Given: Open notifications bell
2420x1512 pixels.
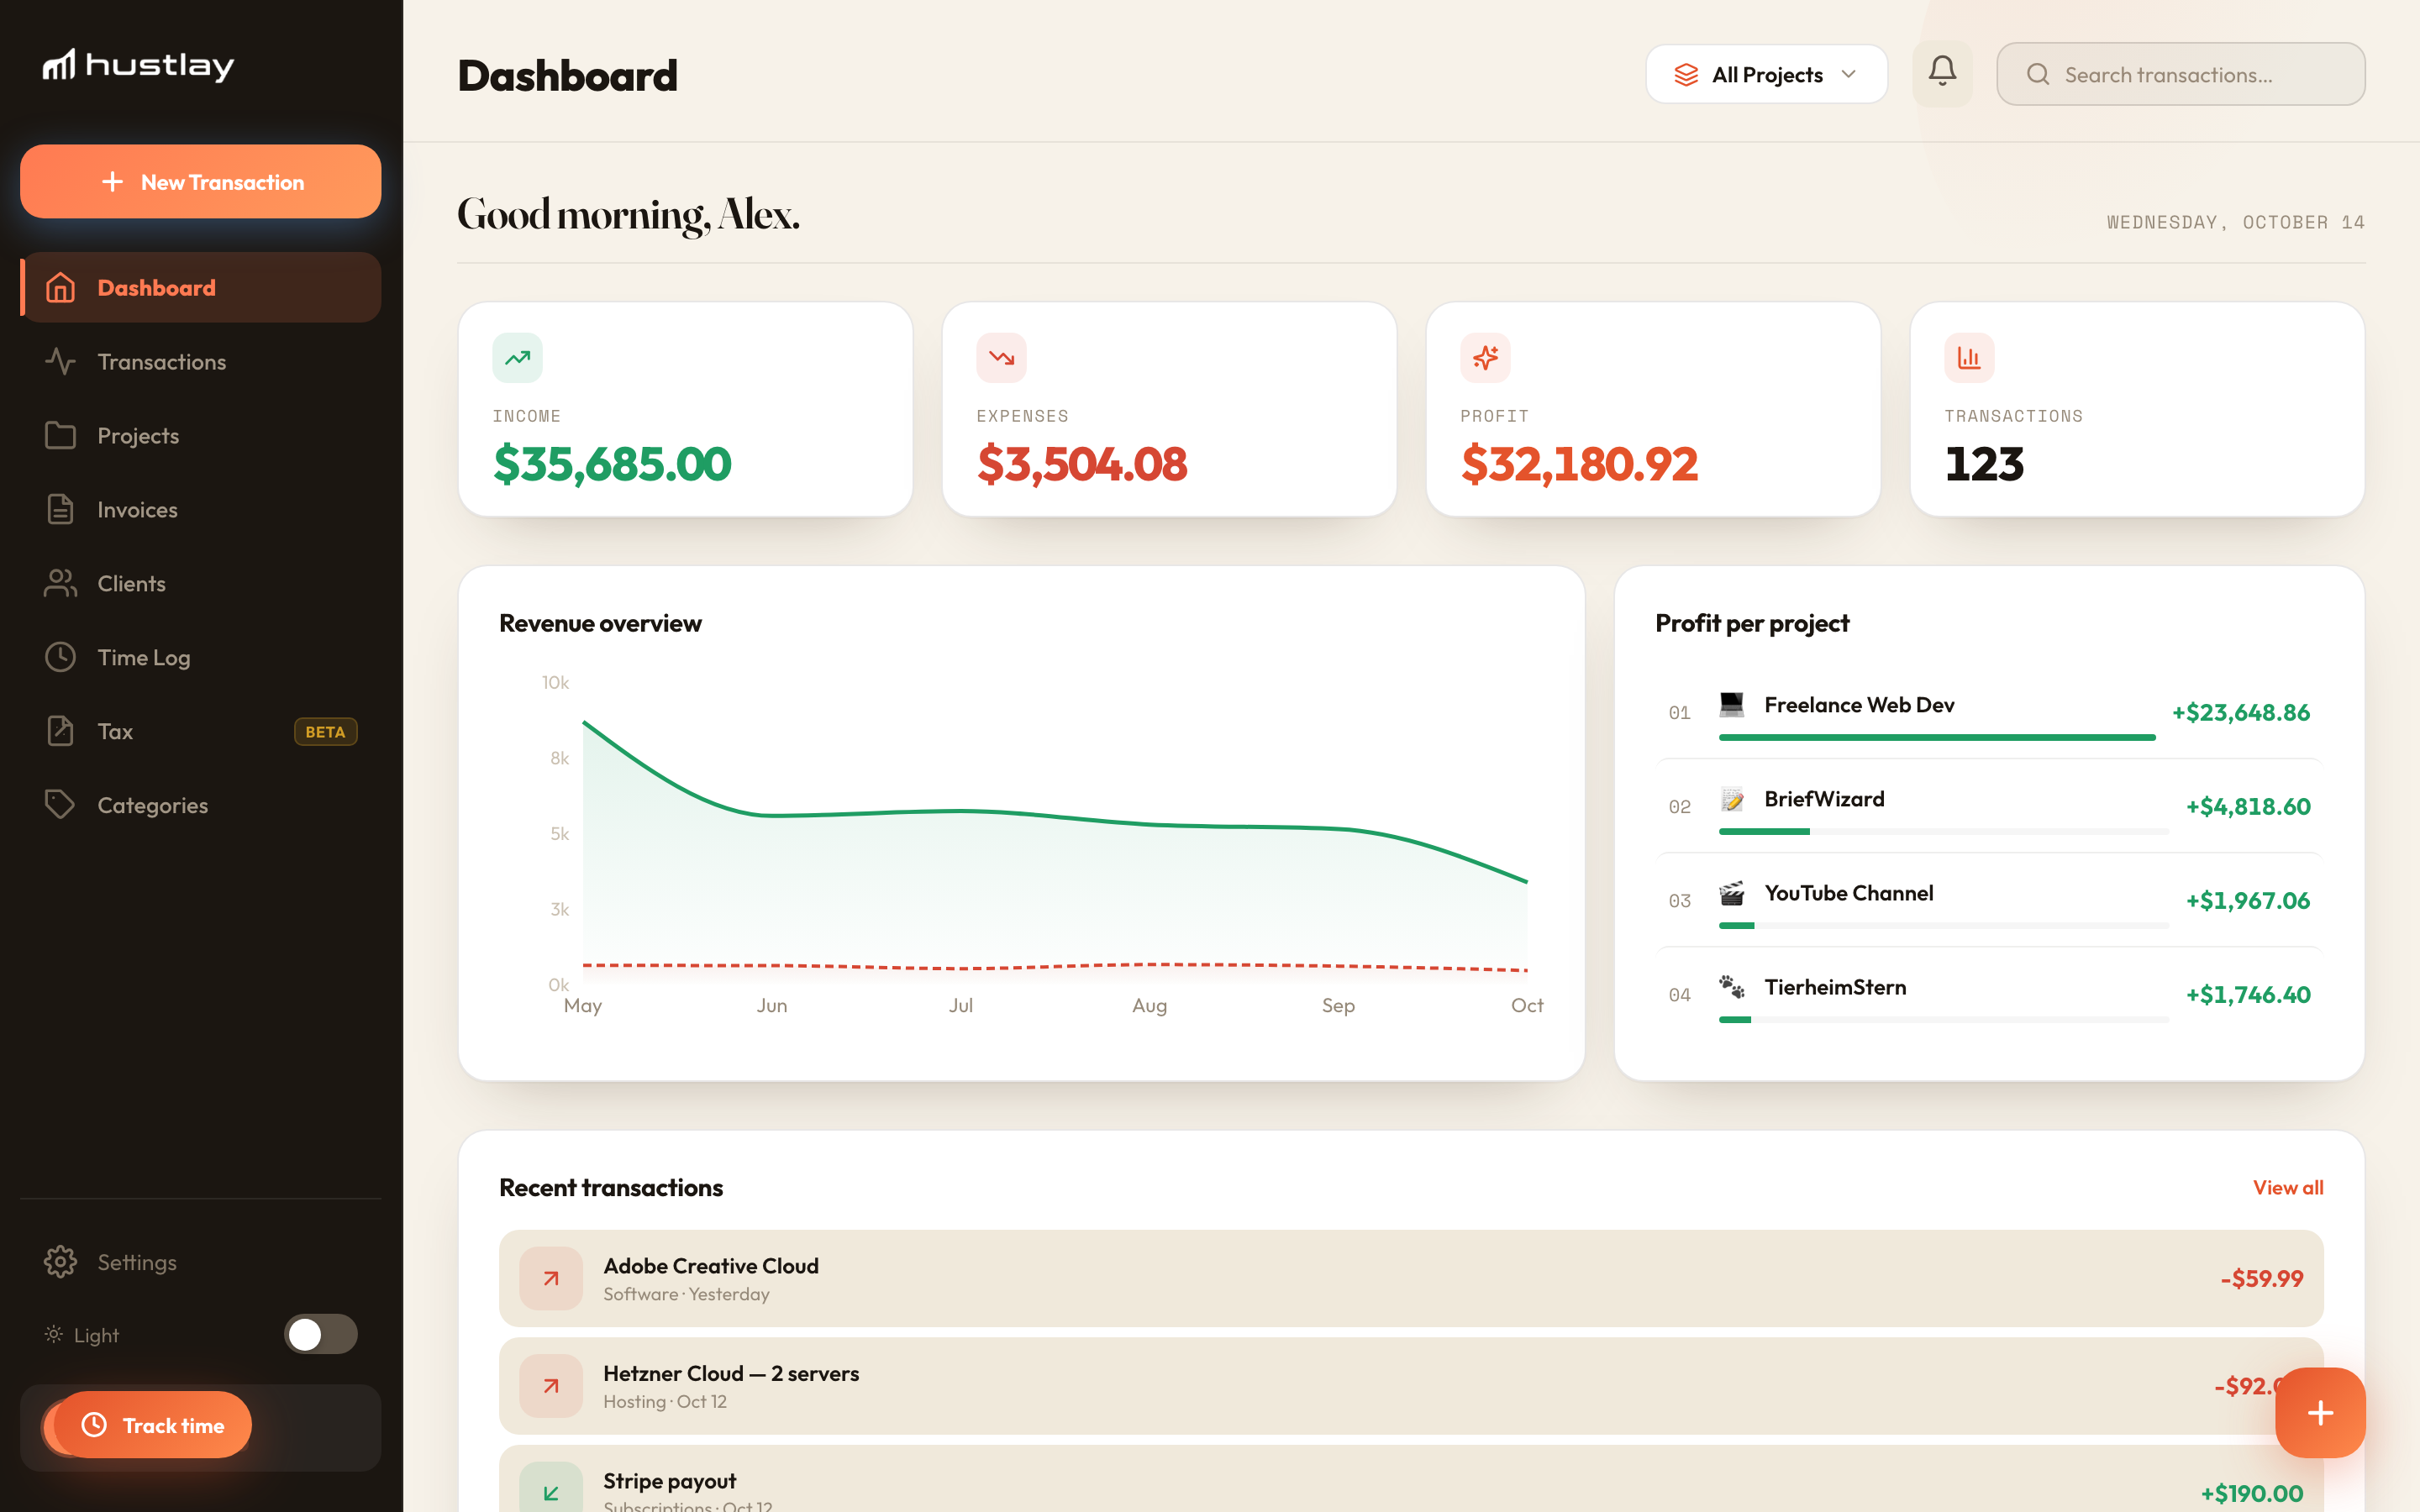Looking at the screenshot, I should click(1942, 73).
